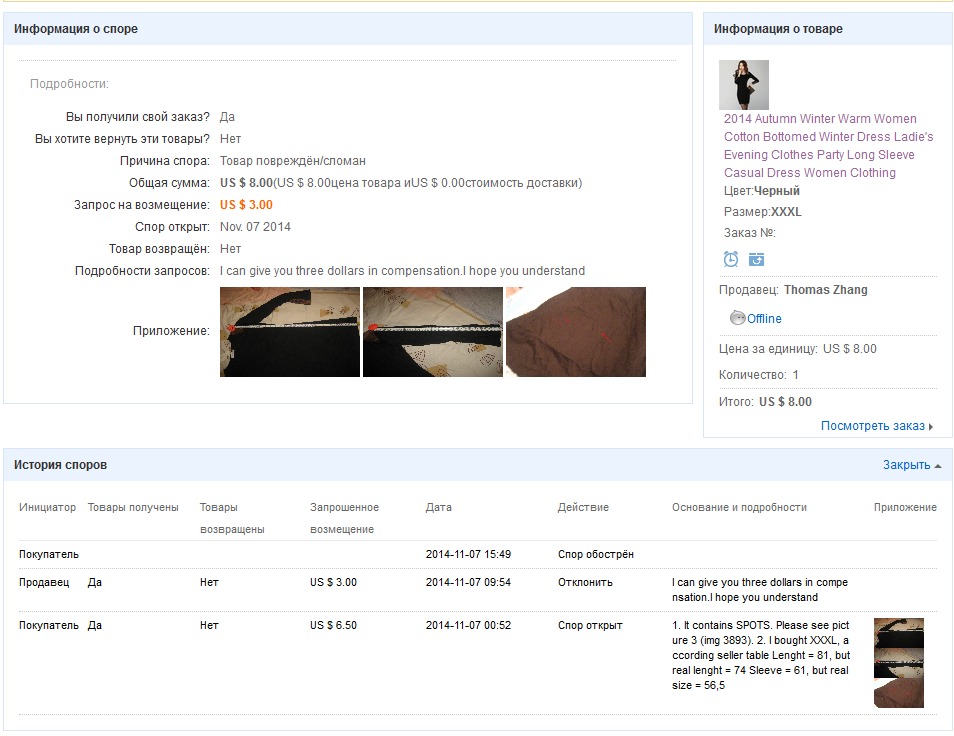Click the Информация о споре header

(75, 29)
